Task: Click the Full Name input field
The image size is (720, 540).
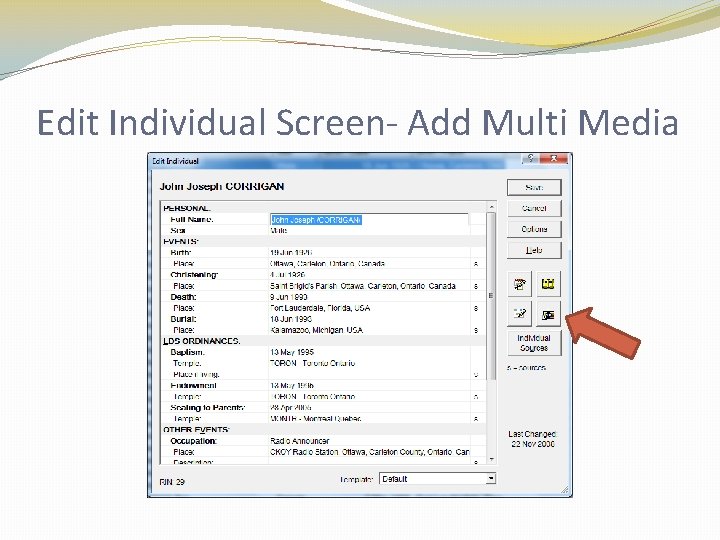Action: coord(369,220)
